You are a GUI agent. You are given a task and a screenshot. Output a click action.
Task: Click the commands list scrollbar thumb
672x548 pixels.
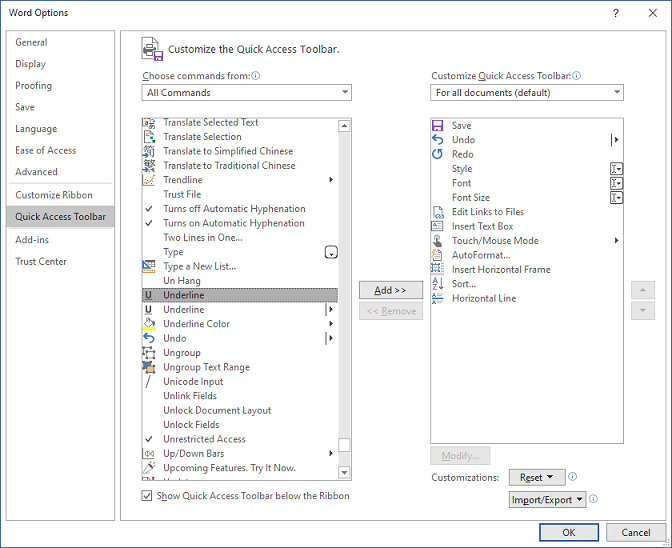[x=344, y=445]
